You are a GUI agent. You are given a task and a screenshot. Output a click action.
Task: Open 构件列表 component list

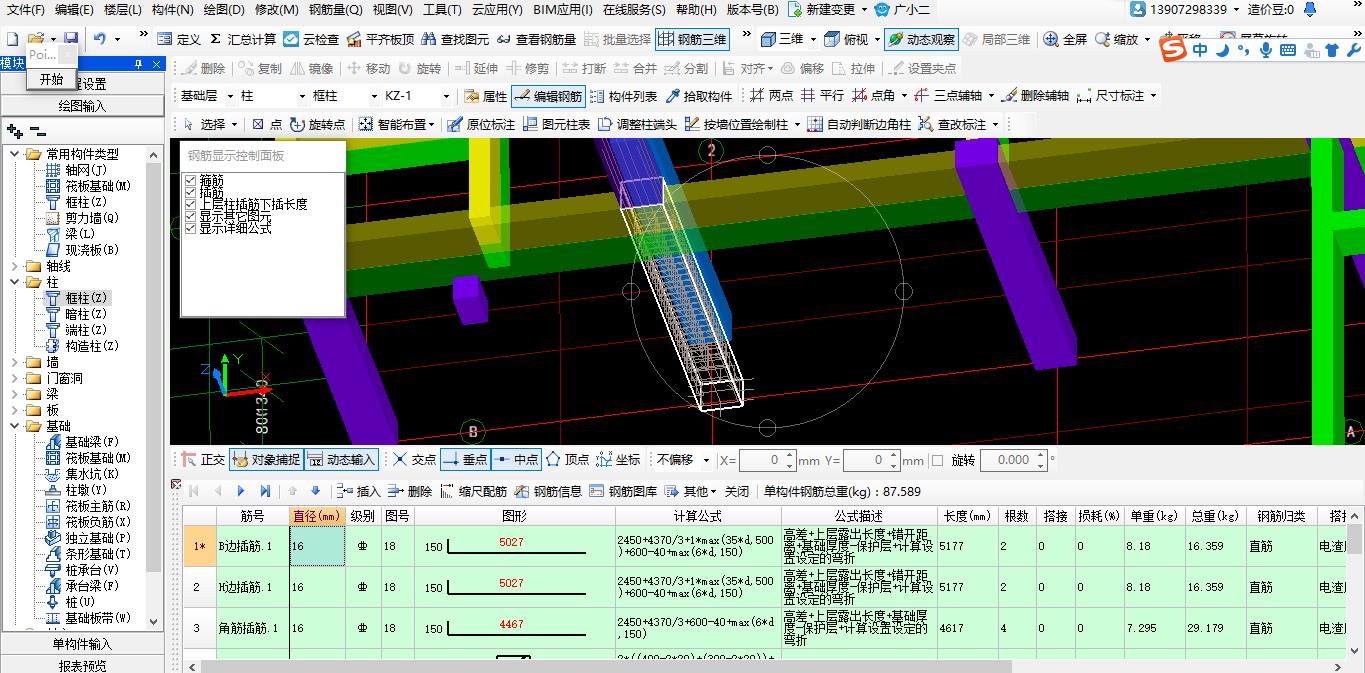(x=623, y=96)
